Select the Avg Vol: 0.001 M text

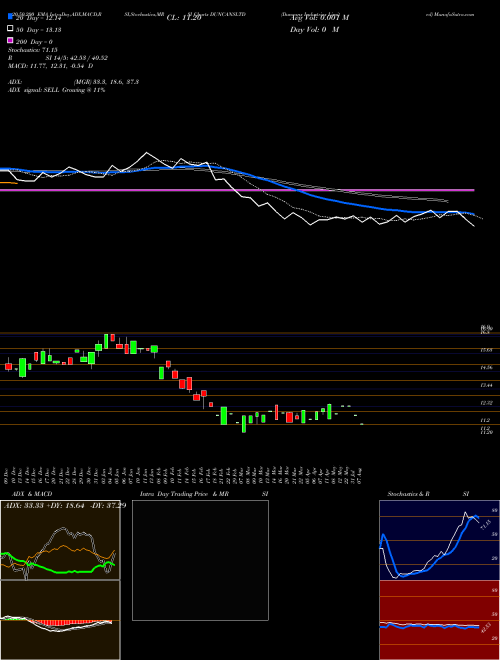tap(319, 18)
